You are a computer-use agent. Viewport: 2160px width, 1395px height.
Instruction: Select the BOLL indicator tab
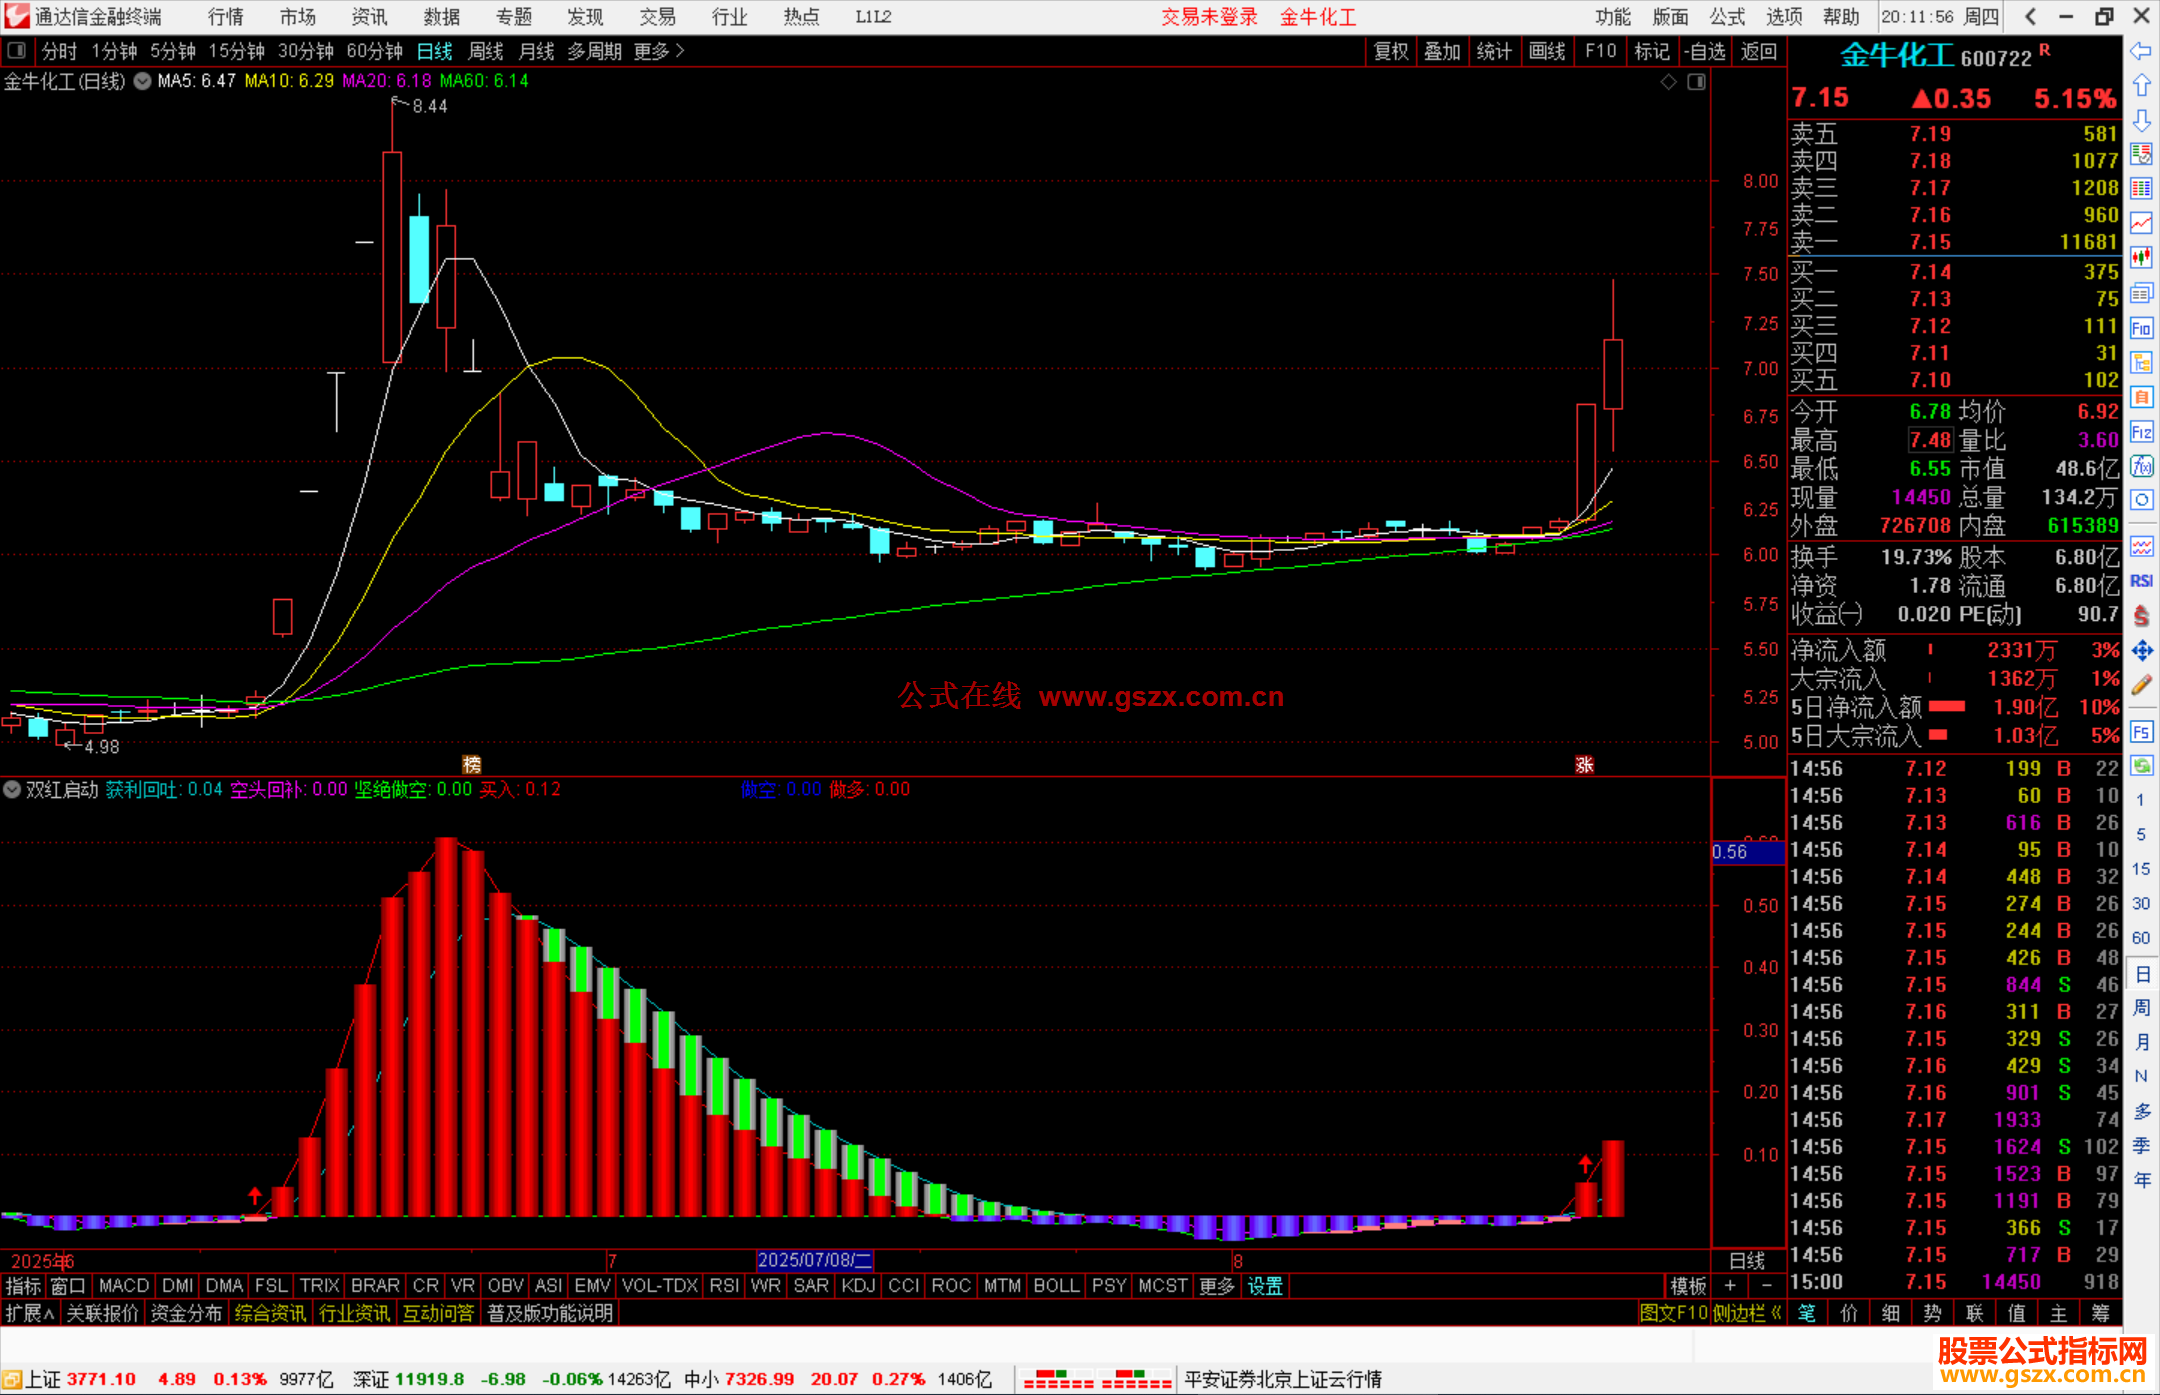pos(1056,1286)
